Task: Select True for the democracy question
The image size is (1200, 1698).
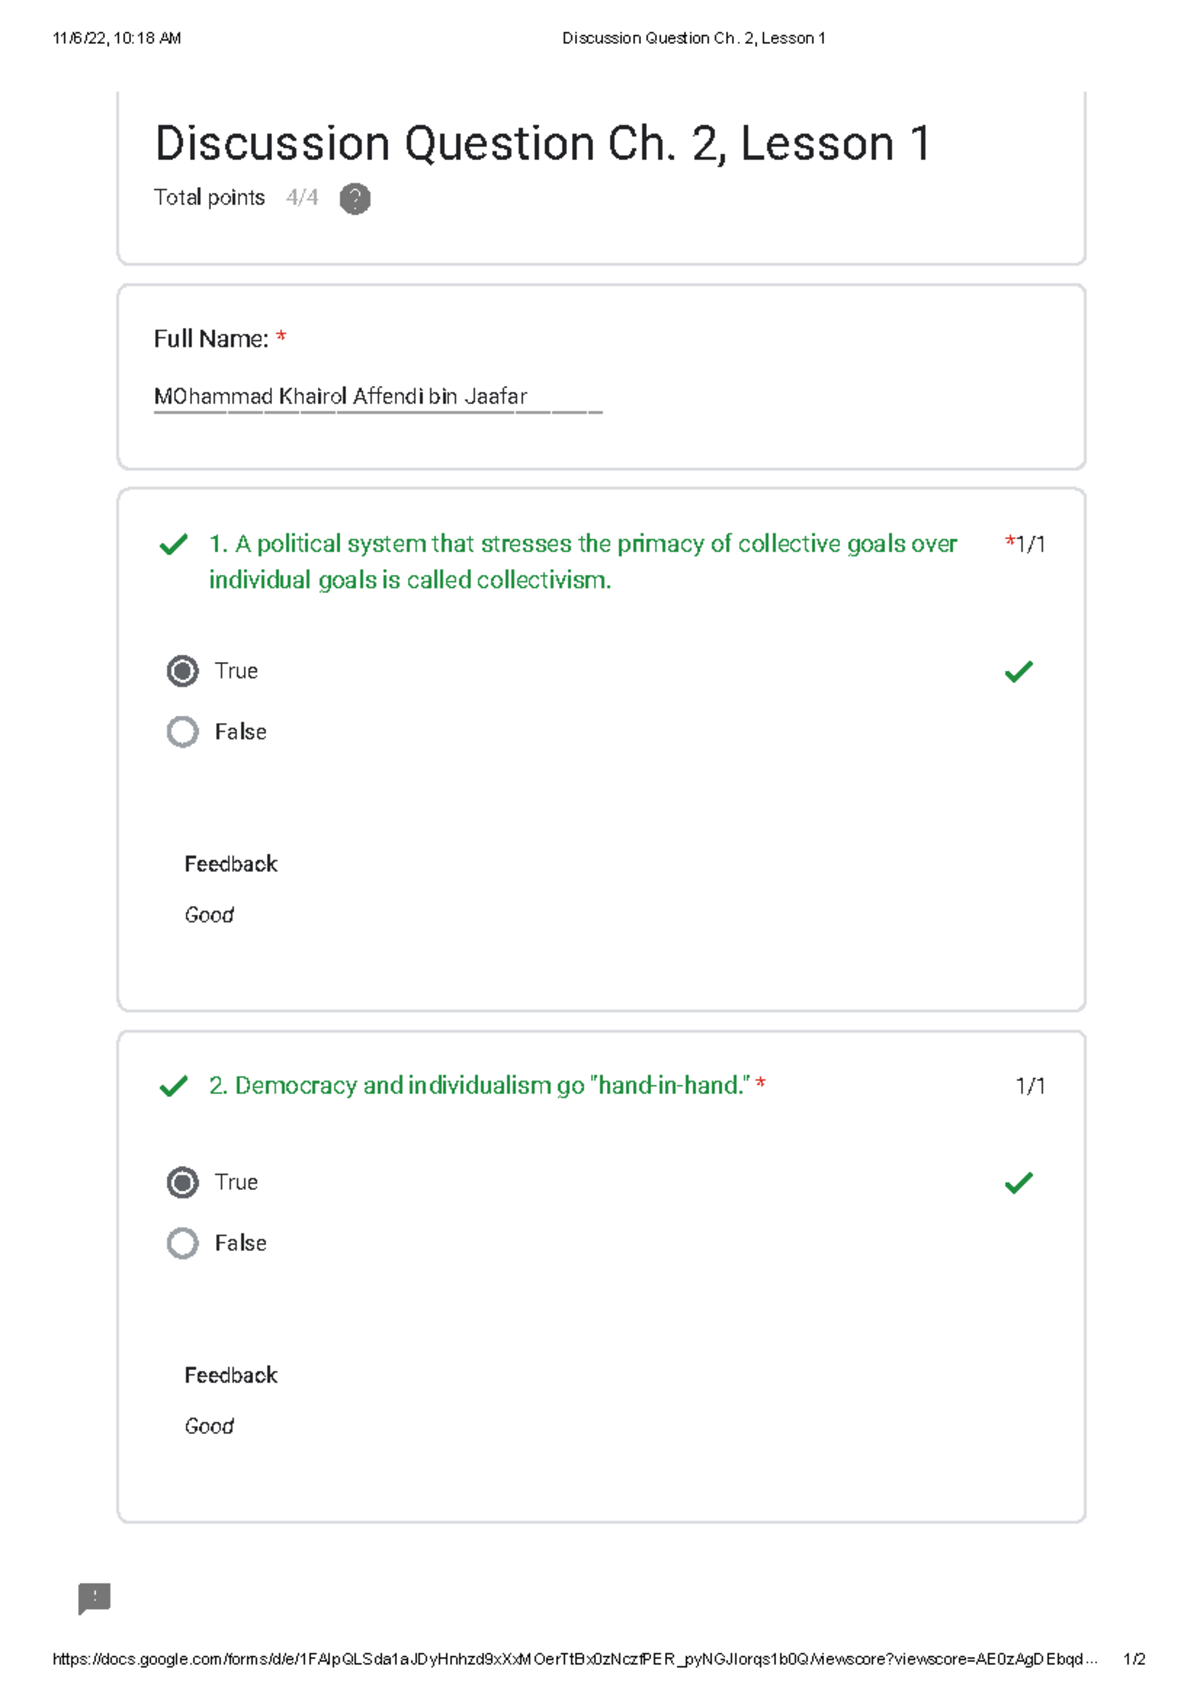Action: pos(183,1183)
